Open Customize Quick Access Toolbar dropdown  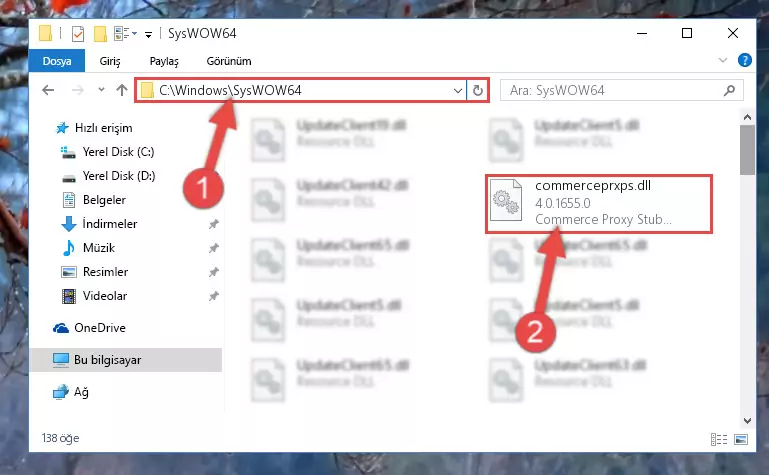148,34
